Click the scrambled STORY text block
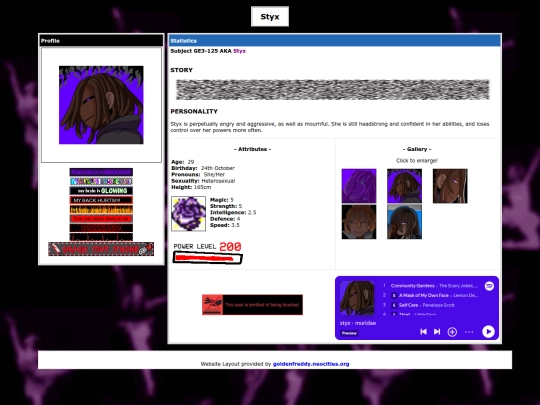 333,90
